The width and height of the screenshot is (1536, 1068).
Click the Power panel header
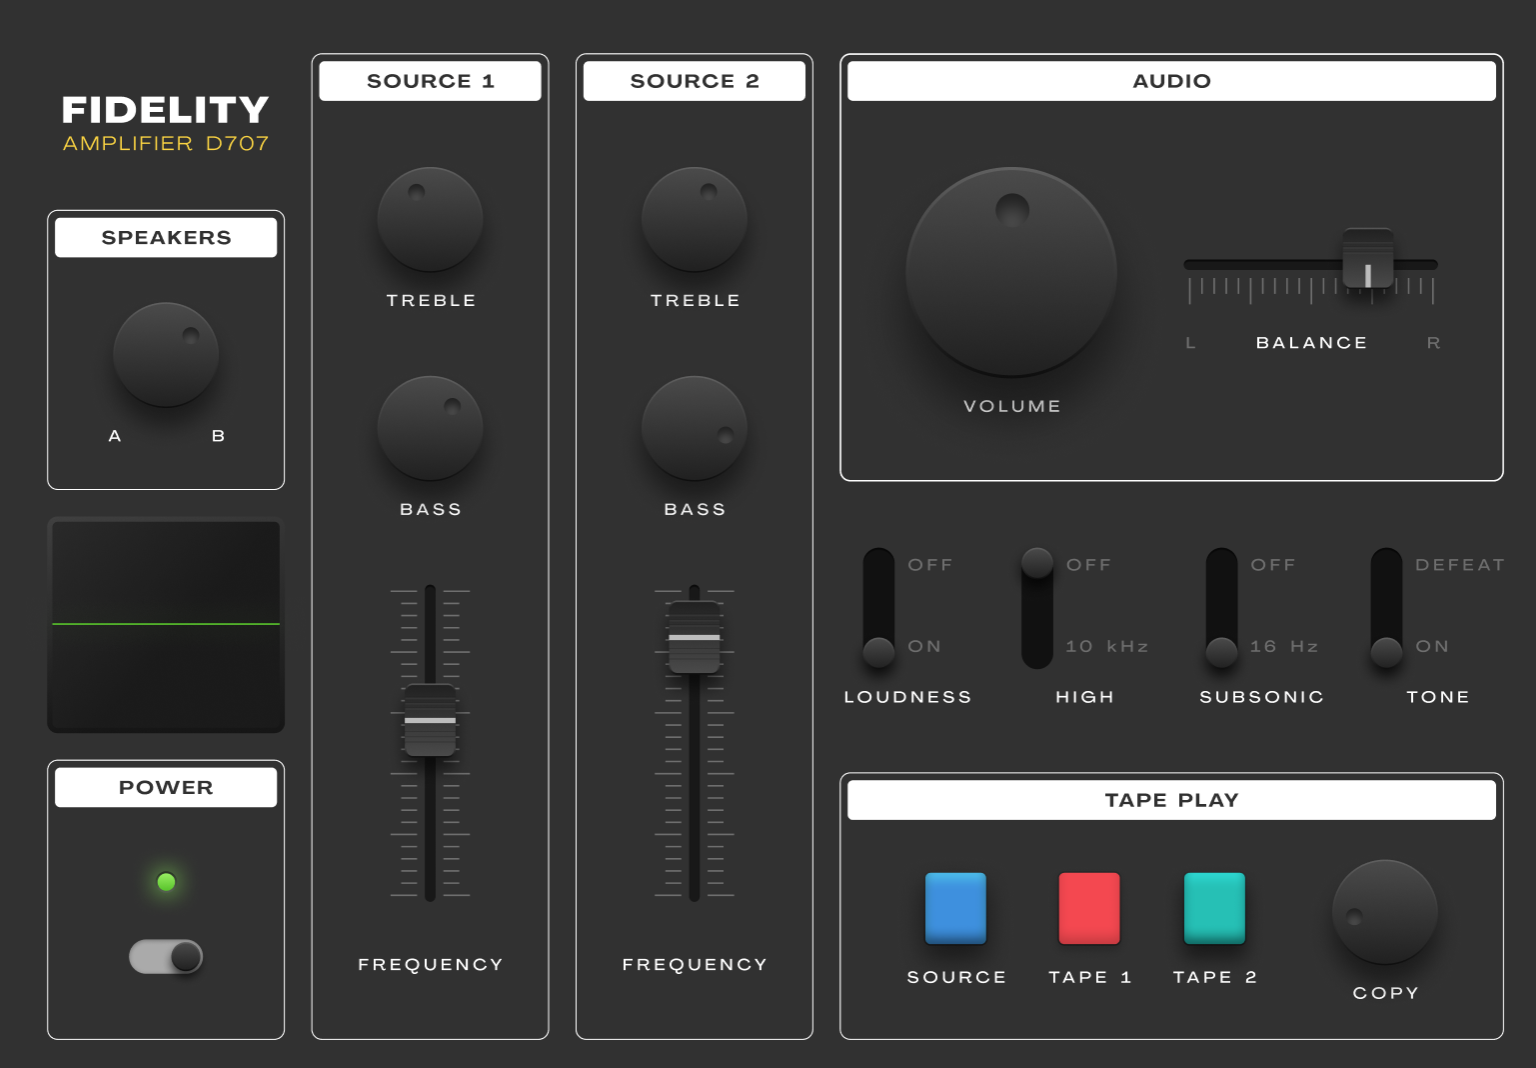click(x=166, y=788)
